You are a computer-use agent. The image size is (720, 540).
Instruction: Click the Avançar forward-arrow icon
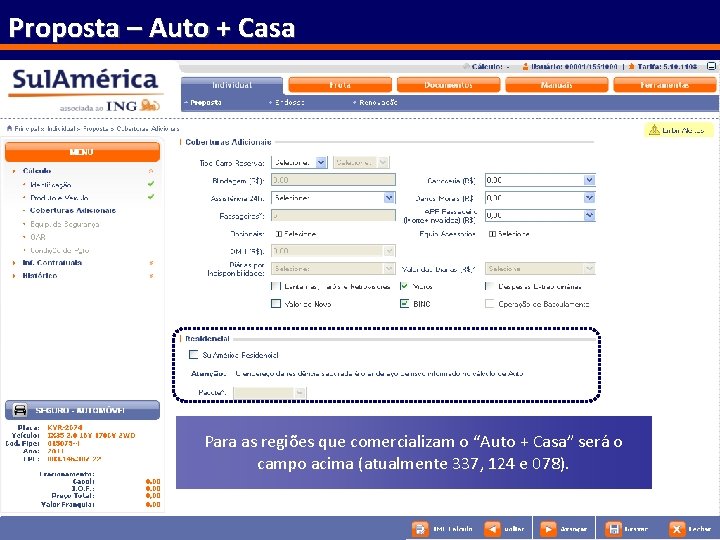[548, 529]
